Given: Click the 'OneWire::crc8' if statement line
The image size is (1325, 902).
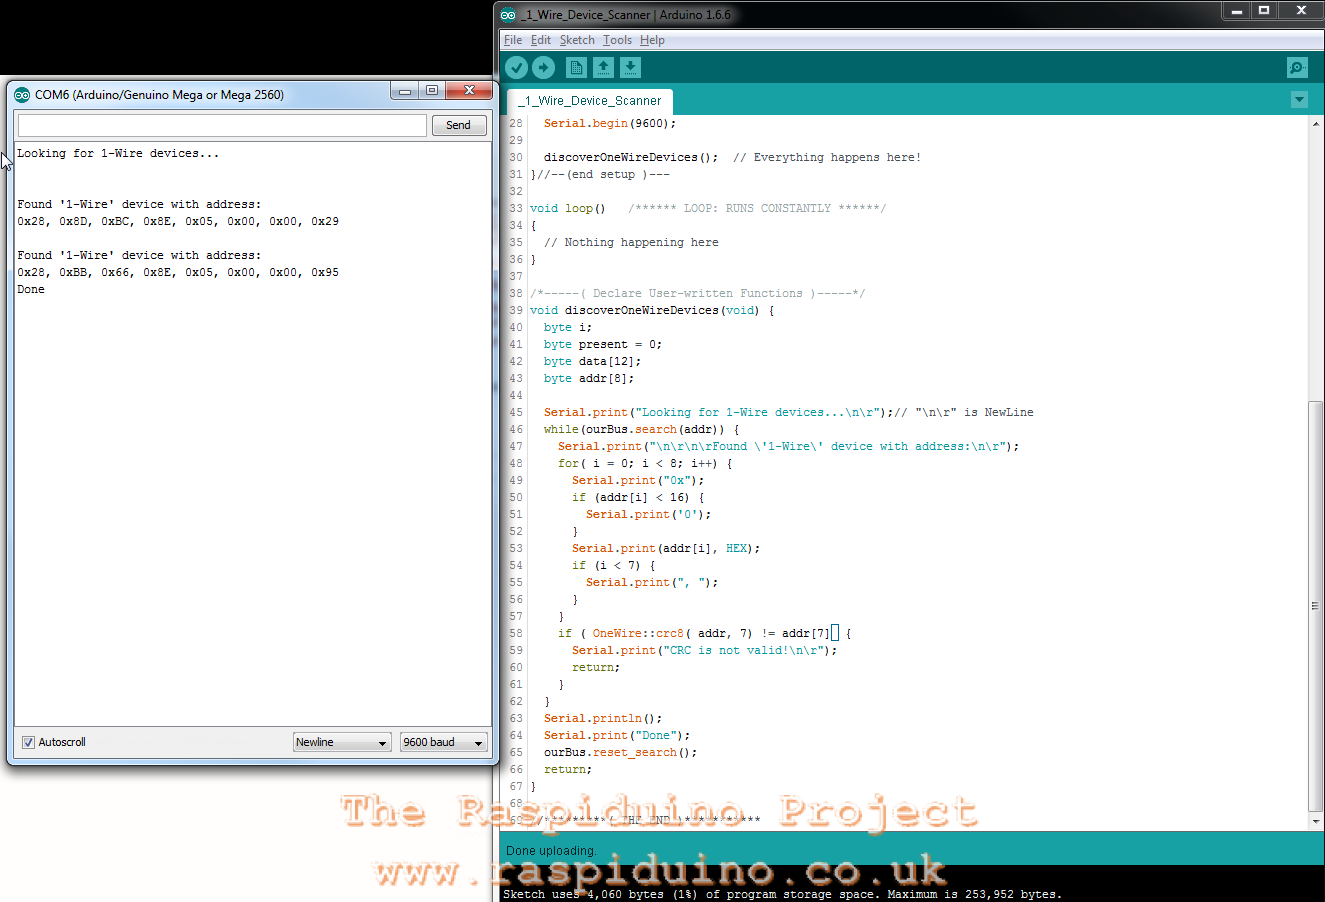Looking at the screenshot, I should (x=705, y=633).
